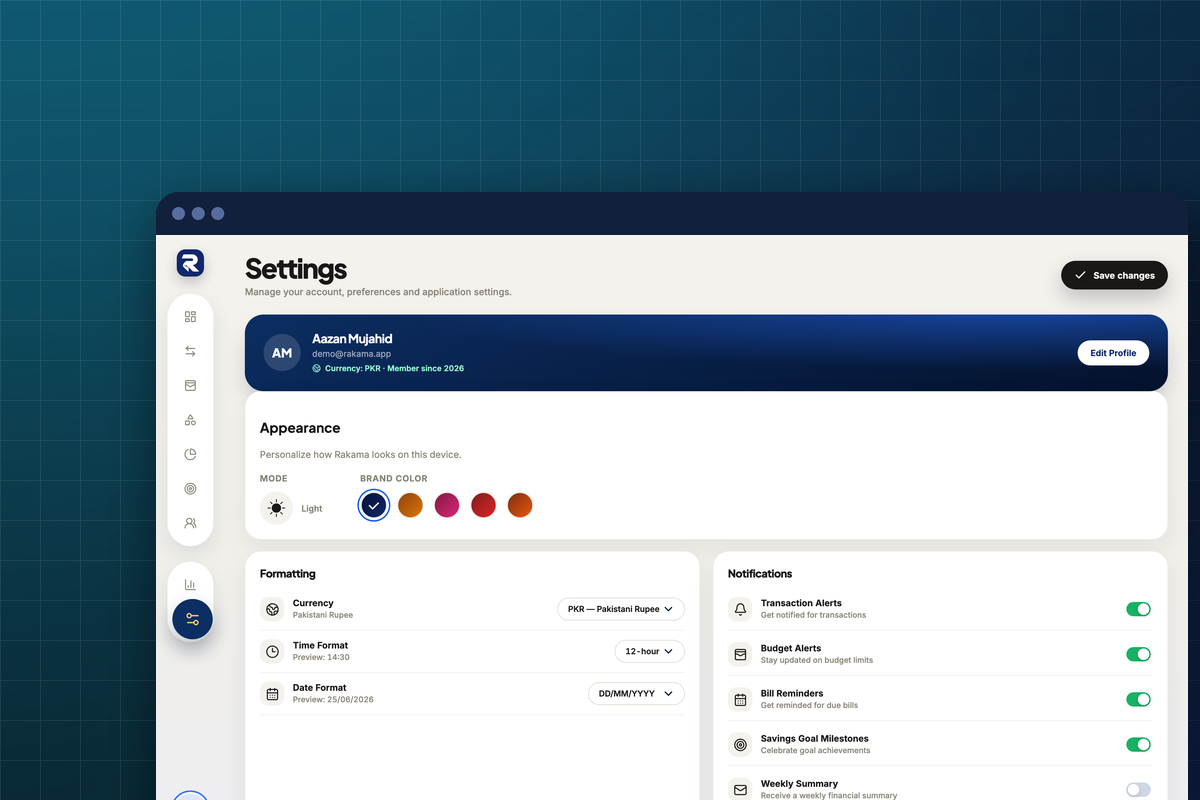Turn off Budget Alerts switch
Viewport: 1200px width, 800px height.
click(x=1138, y=654)
